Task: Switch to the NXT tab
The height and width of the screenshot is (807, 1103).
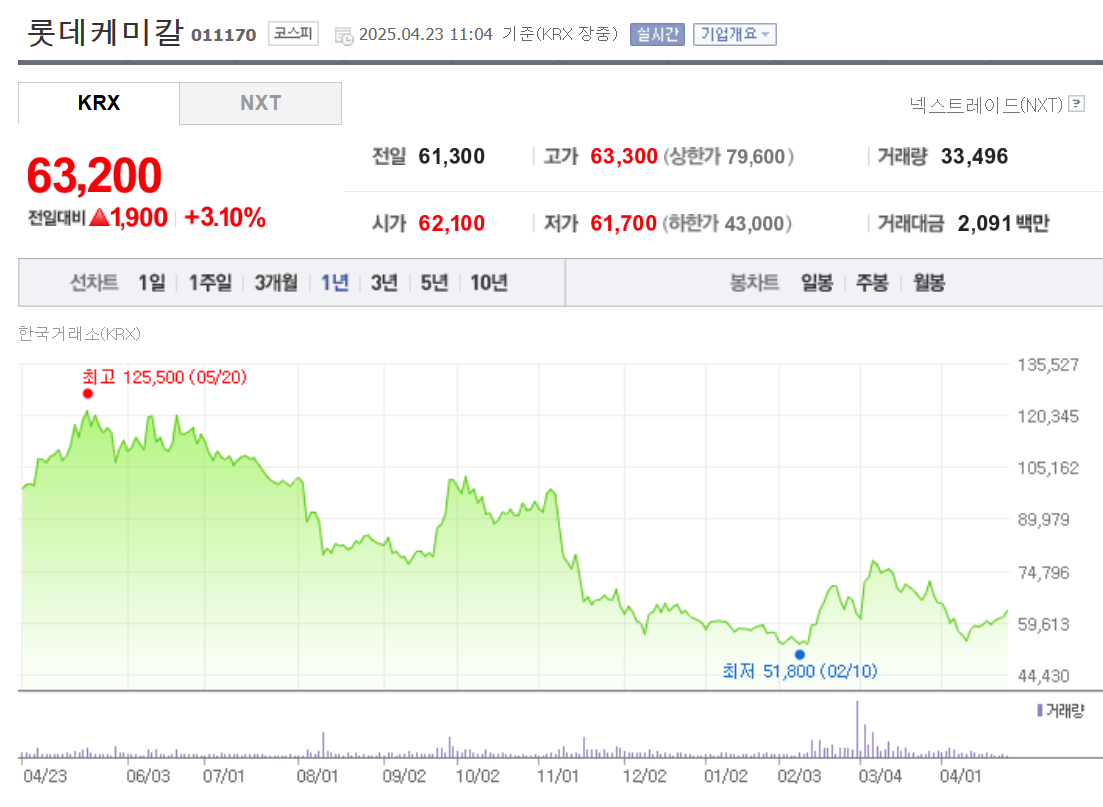Action: 260,103
